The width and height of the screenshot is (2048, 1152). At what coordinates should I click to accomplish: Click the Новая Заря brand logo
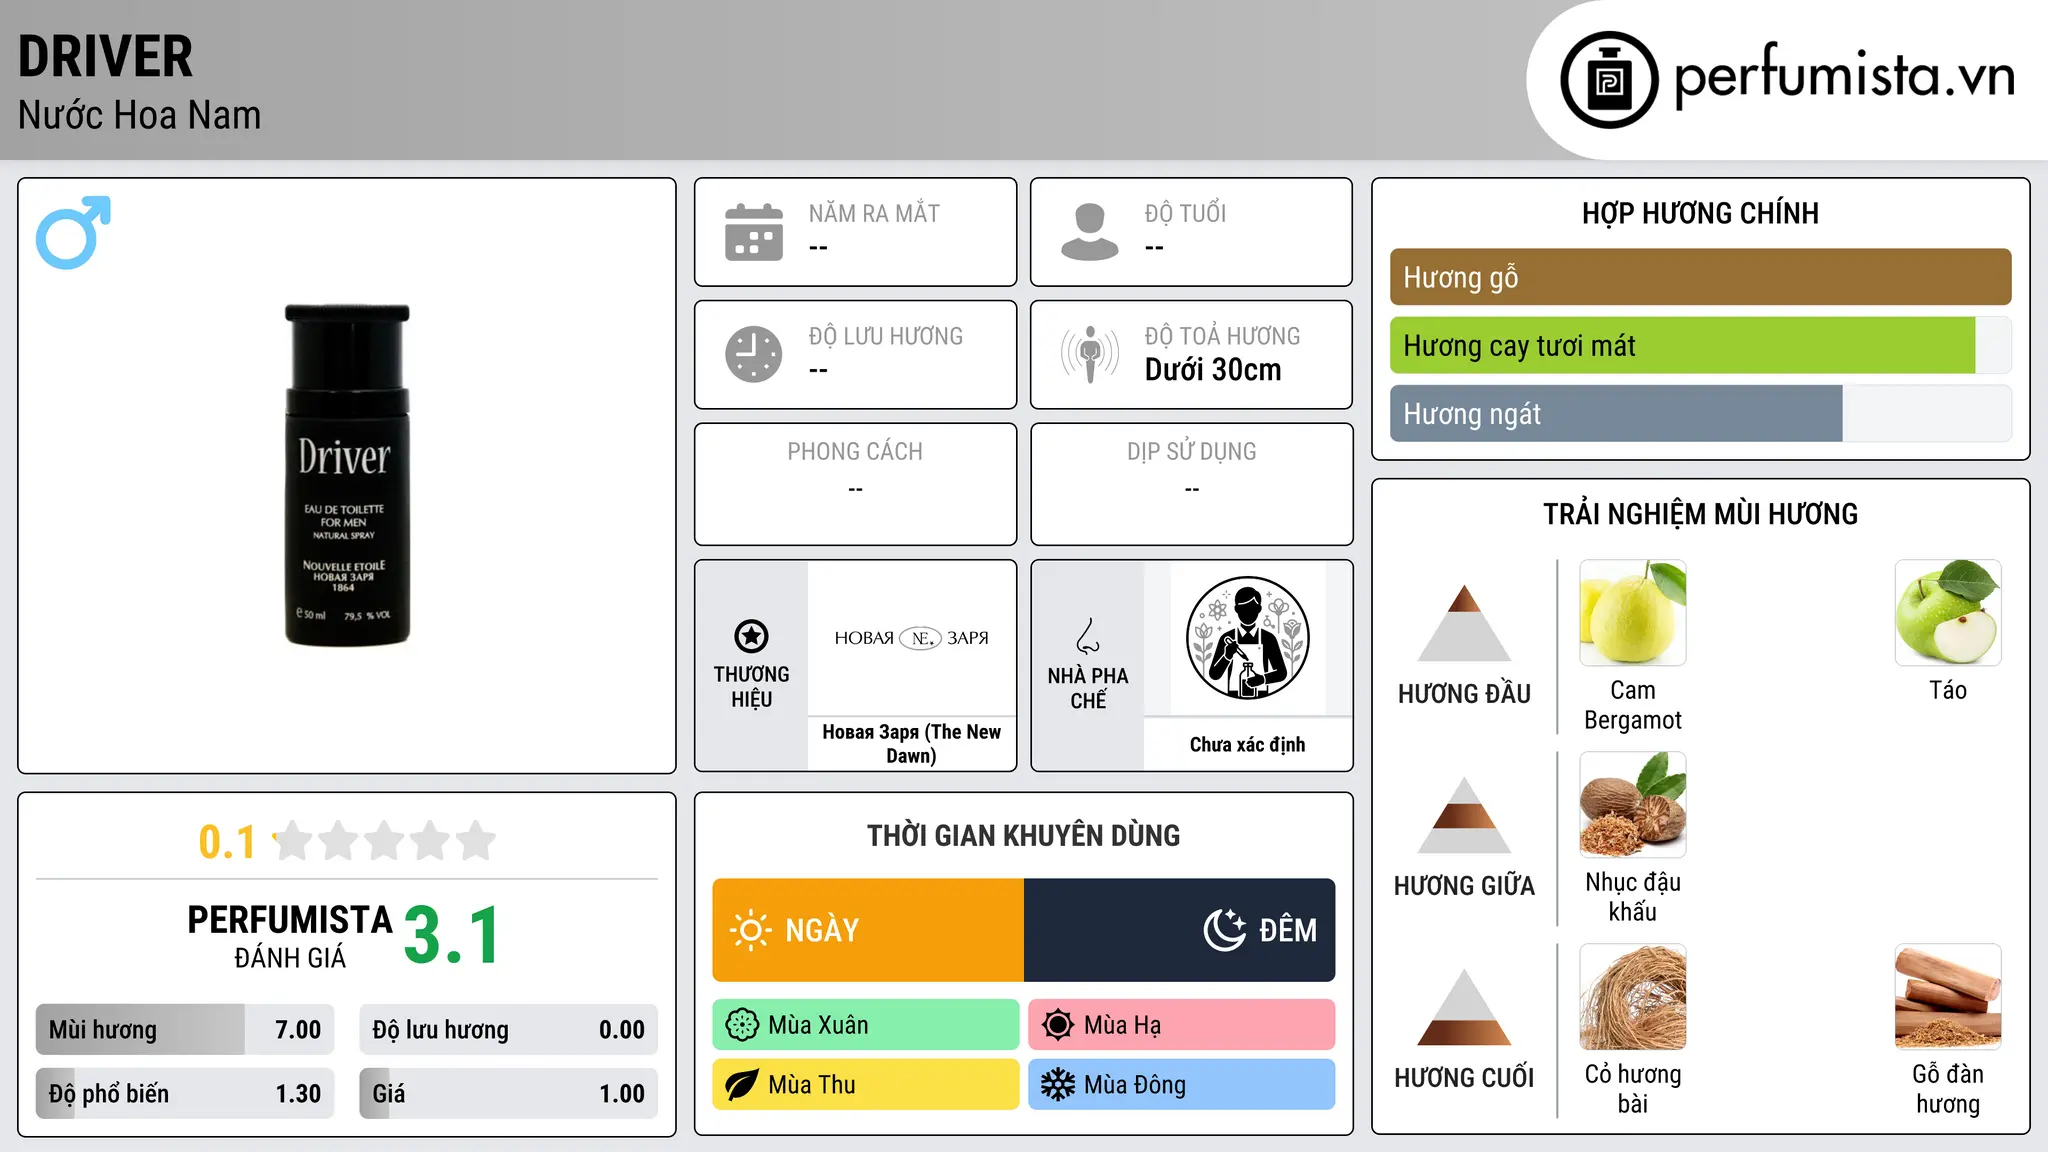click(911, 638)
